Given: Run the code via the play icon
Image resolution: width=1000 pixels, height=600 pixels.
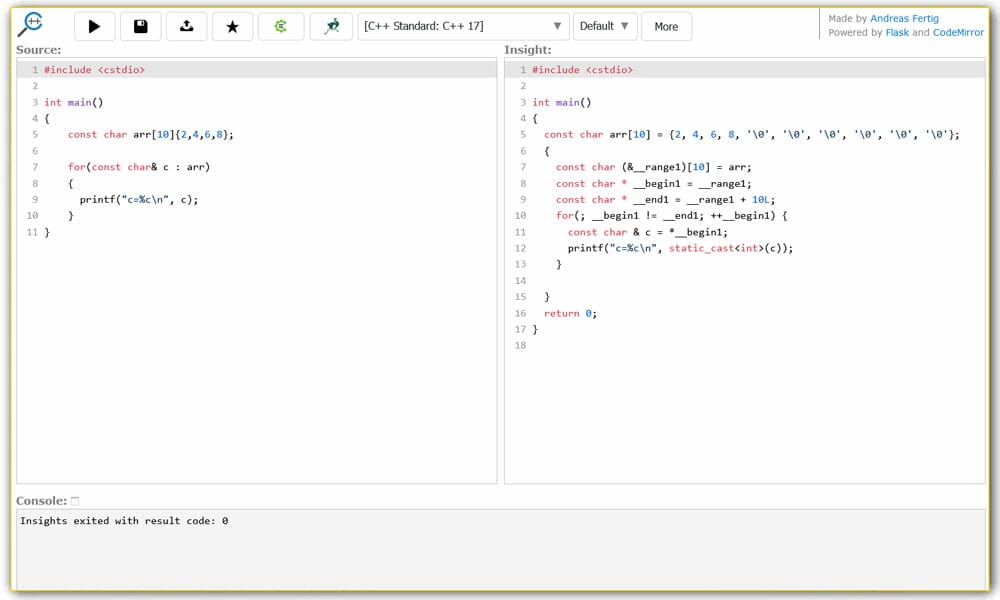Looking at the screenshot, I should point(95,26).
